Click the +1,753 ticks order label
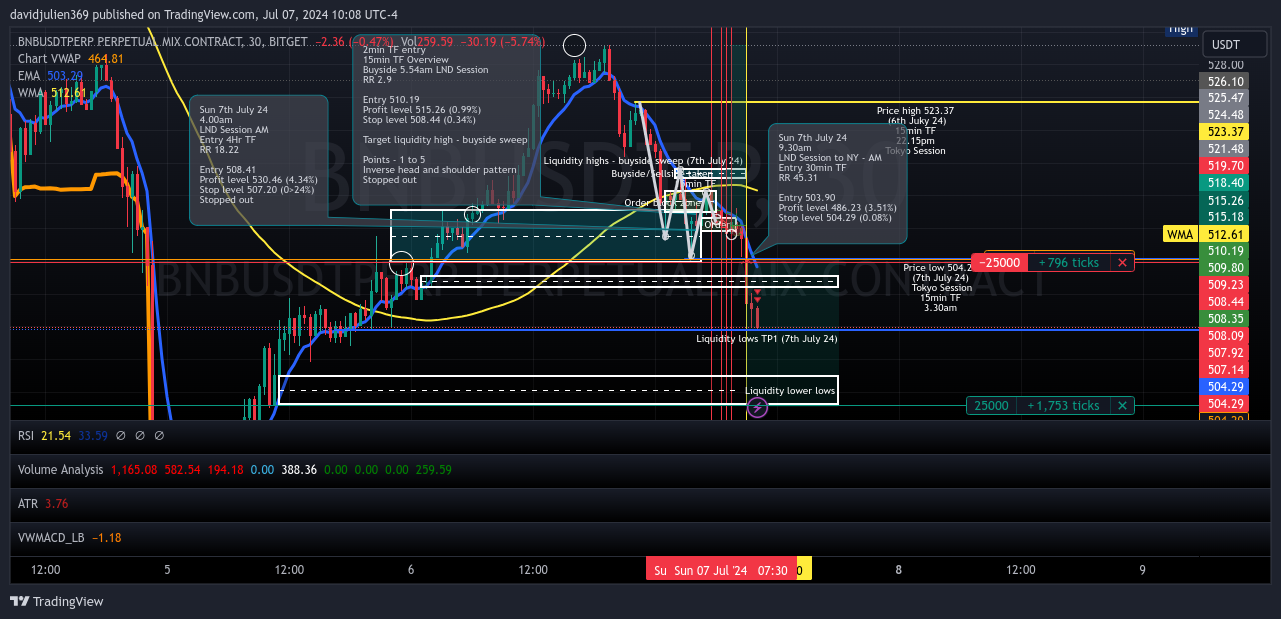 click(1064, 405)
